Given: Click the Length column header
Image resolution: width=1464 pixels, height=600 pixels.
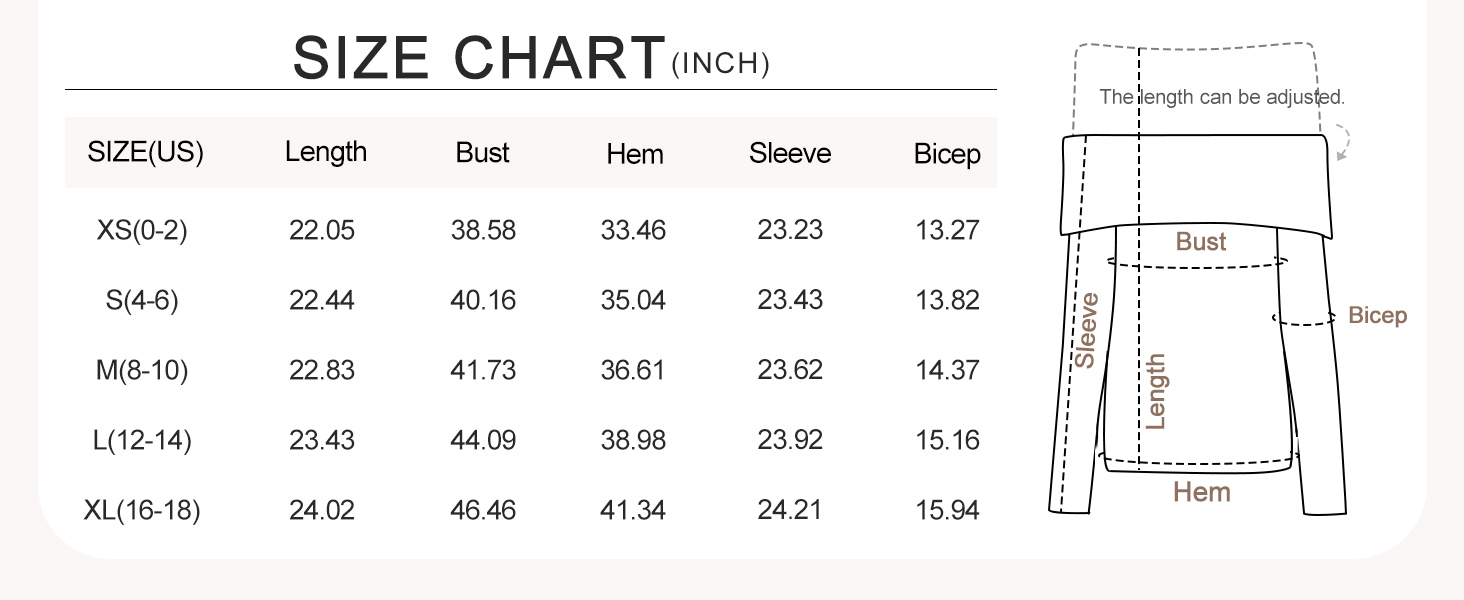Looking at the screenshot, I should (326, 152).
